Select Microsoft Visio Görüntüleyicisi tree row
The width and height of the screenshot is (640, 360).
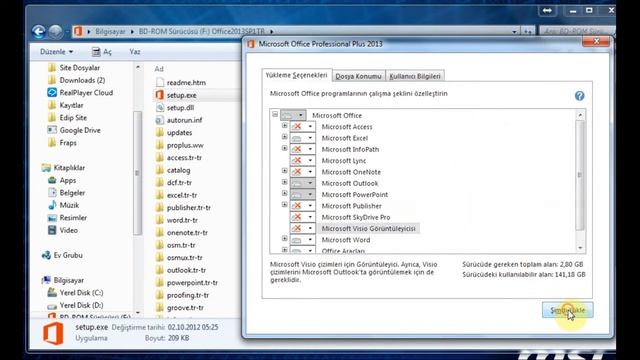point(369,229)
